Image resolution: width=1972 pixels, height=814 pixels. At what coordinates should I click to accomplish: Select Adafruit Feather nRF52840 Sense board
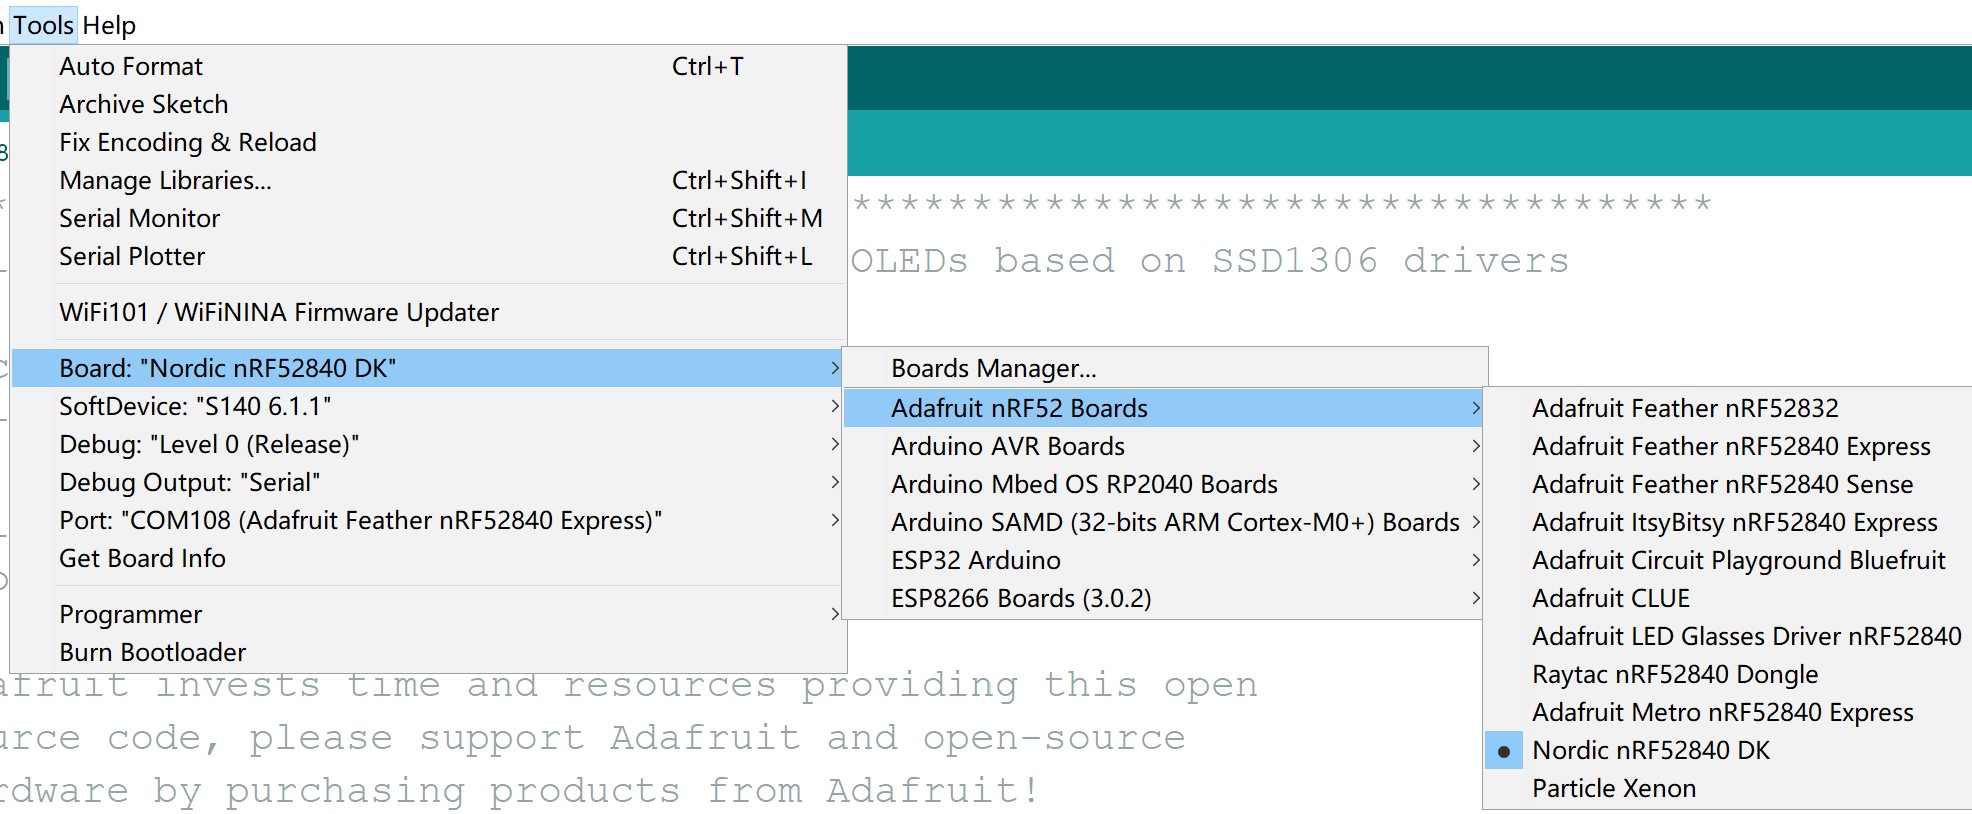[x=1728, y=484]
